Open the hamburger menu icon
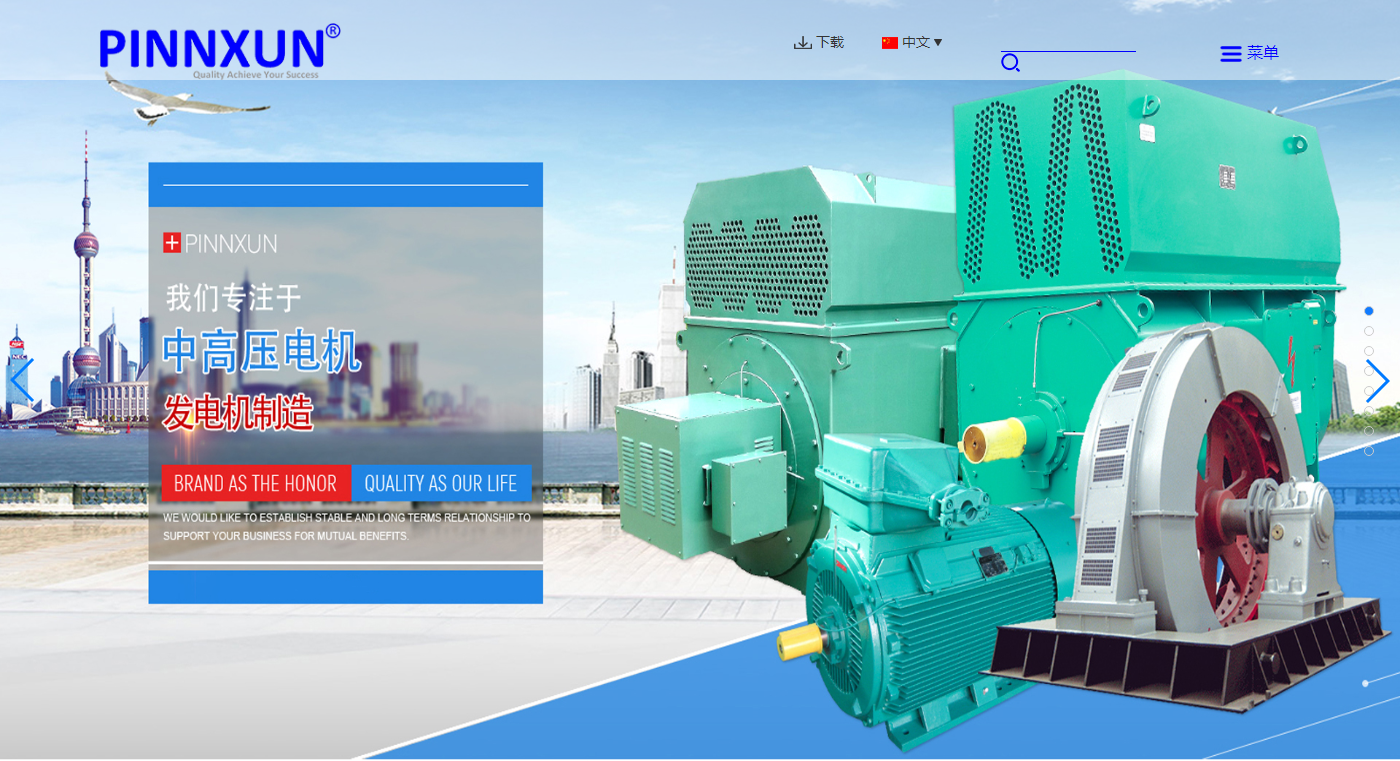Viewport: 1400px width, 761px height. (1231, 54)
